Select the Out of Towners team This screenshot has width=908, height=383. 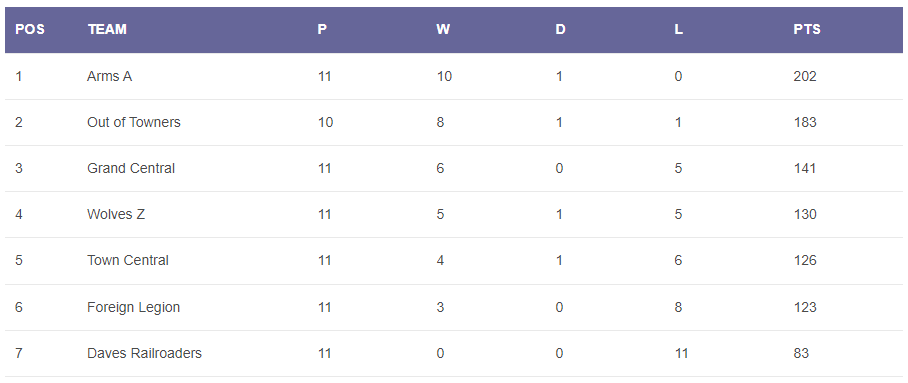(134, 122)
